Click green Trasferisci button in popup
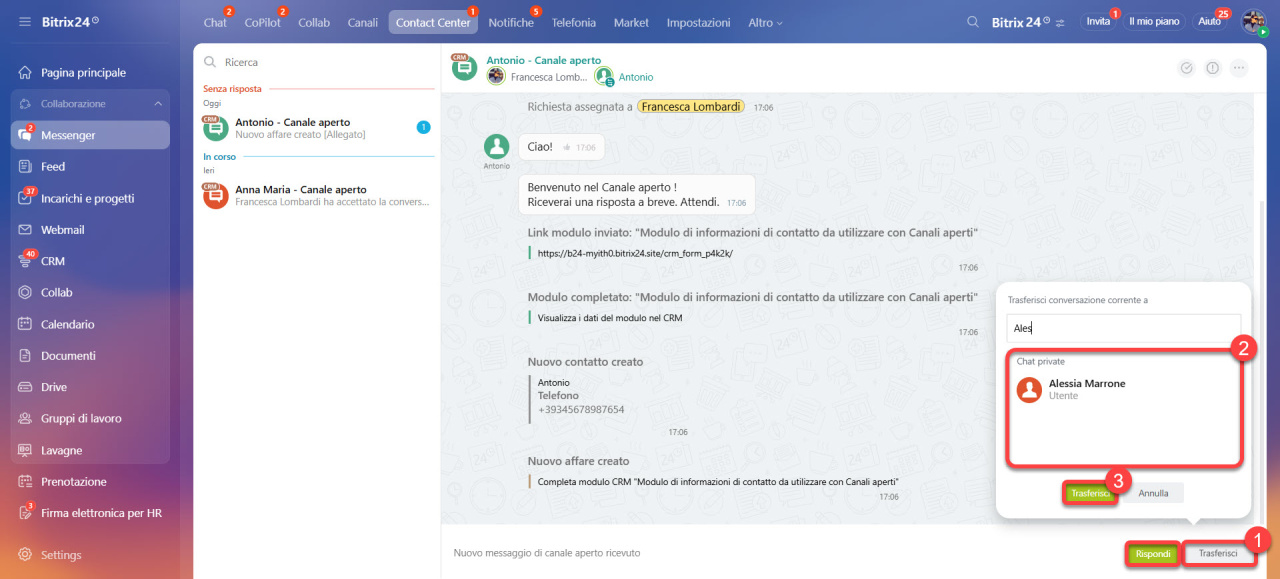 1090,493
